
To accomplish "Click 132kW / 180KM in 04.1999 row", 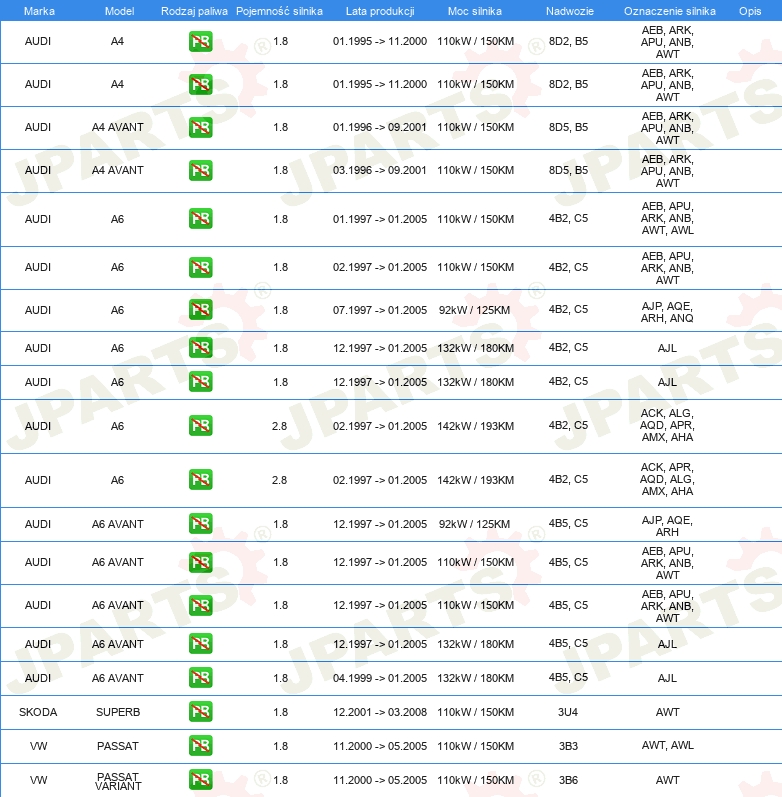I will click(475, 678).
